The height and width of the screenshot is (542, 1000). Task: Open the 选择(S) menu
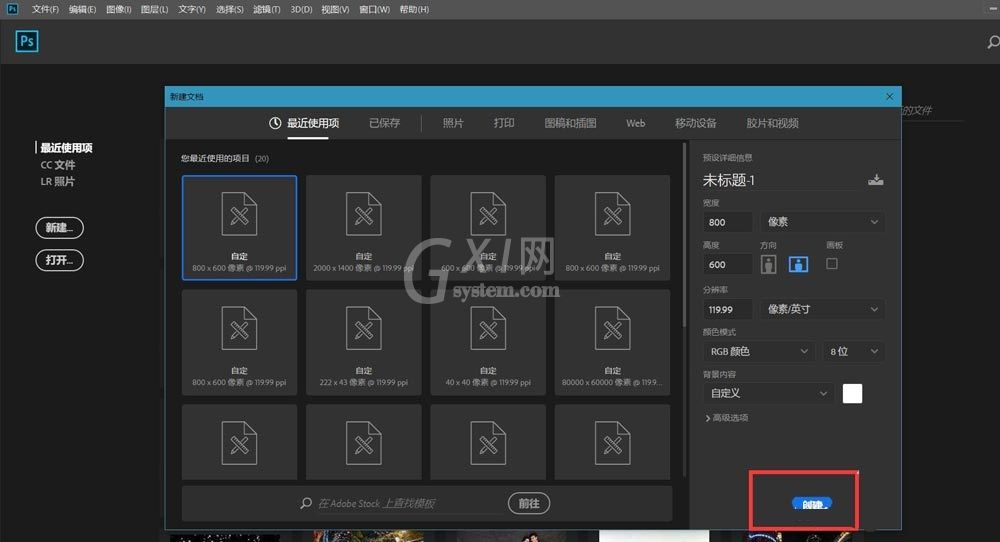230,10
